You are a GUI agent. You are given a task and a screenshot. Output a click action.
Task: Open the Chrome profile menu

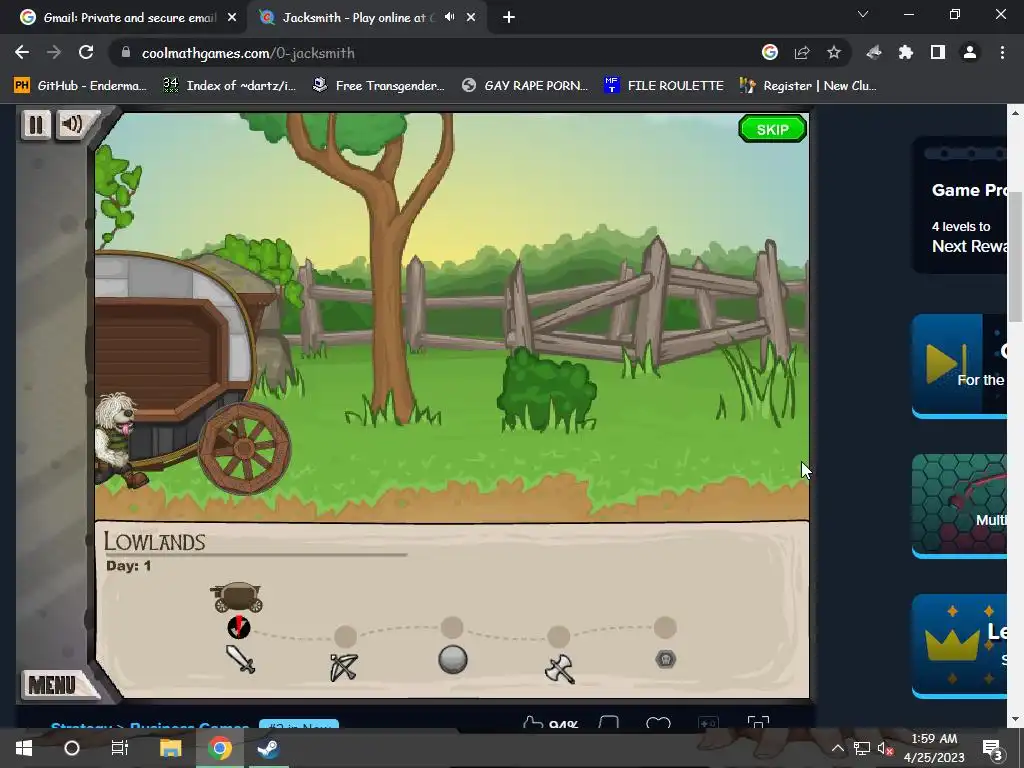pos(970,52)
